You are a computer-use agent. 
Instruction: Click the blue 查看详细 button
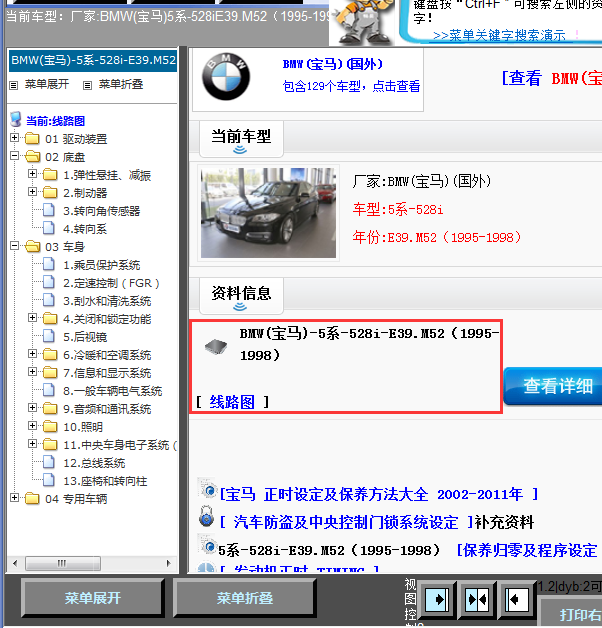click(553, 386)
